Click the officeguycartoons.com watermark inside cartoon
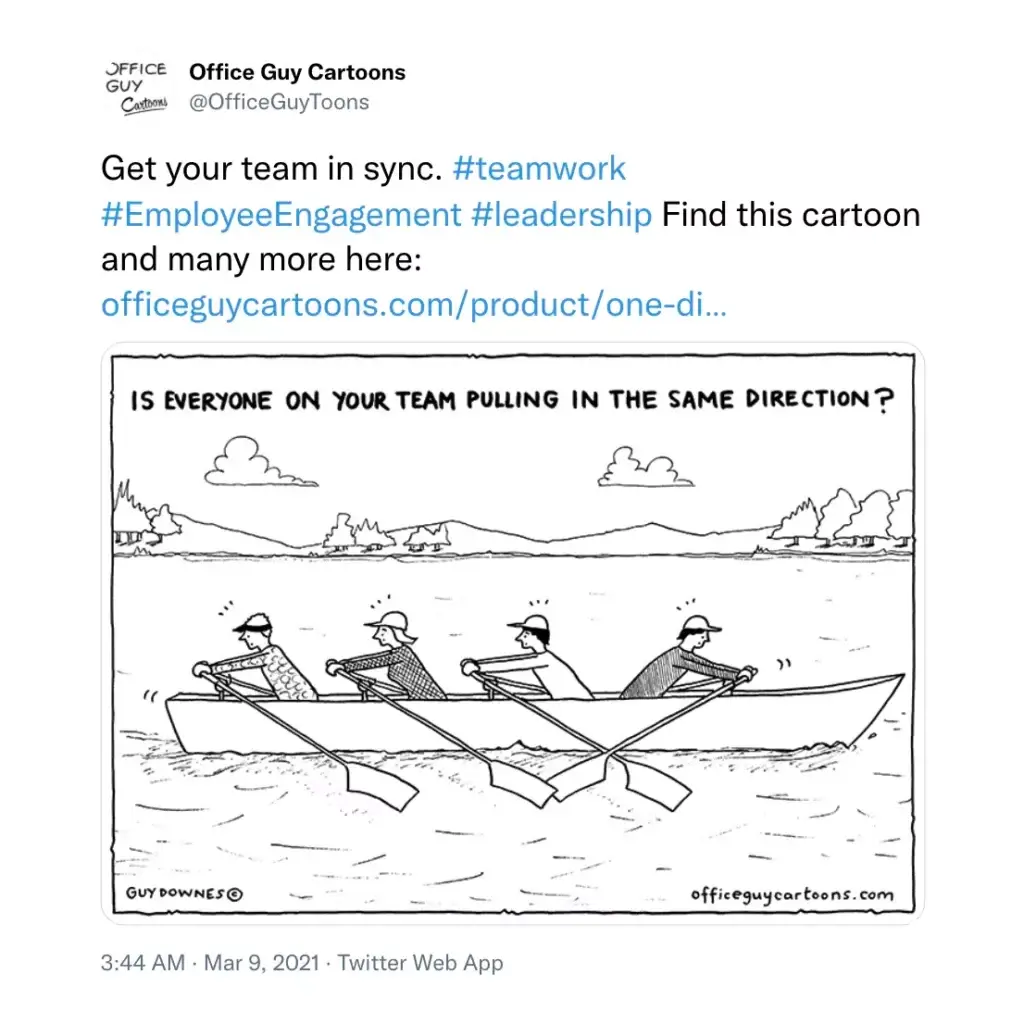This screenshot has width=1024, height=1024. [x=792, y=894]
